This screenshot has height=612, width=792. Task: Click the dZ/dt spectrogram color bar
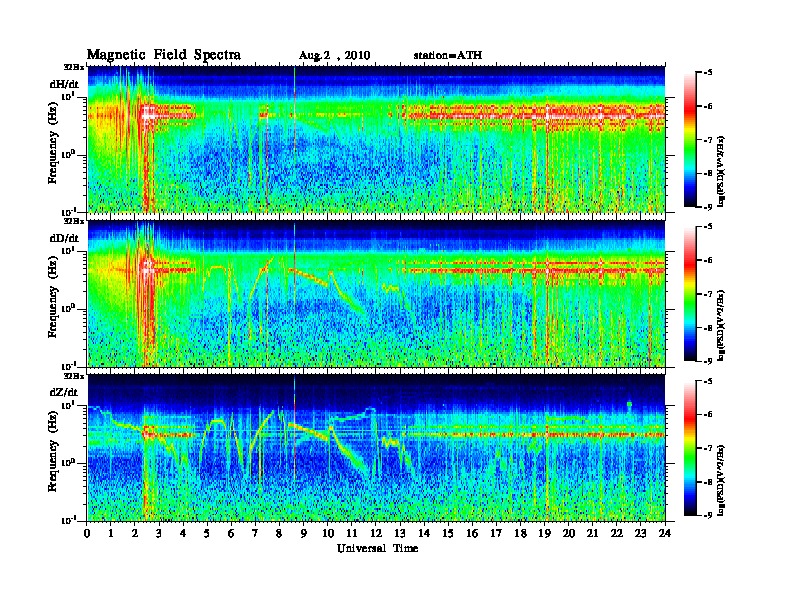[690, 448]
